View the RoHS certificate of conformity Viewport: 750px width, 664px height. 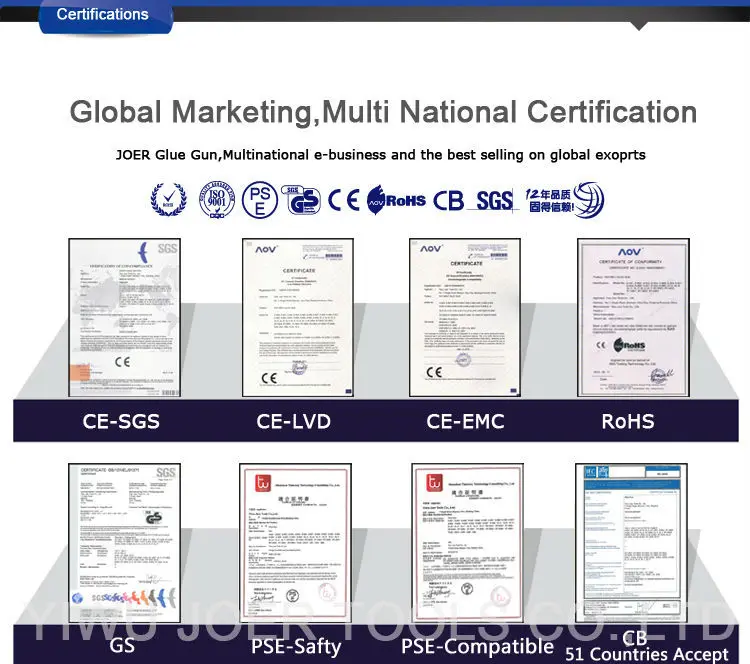[632, 318]
